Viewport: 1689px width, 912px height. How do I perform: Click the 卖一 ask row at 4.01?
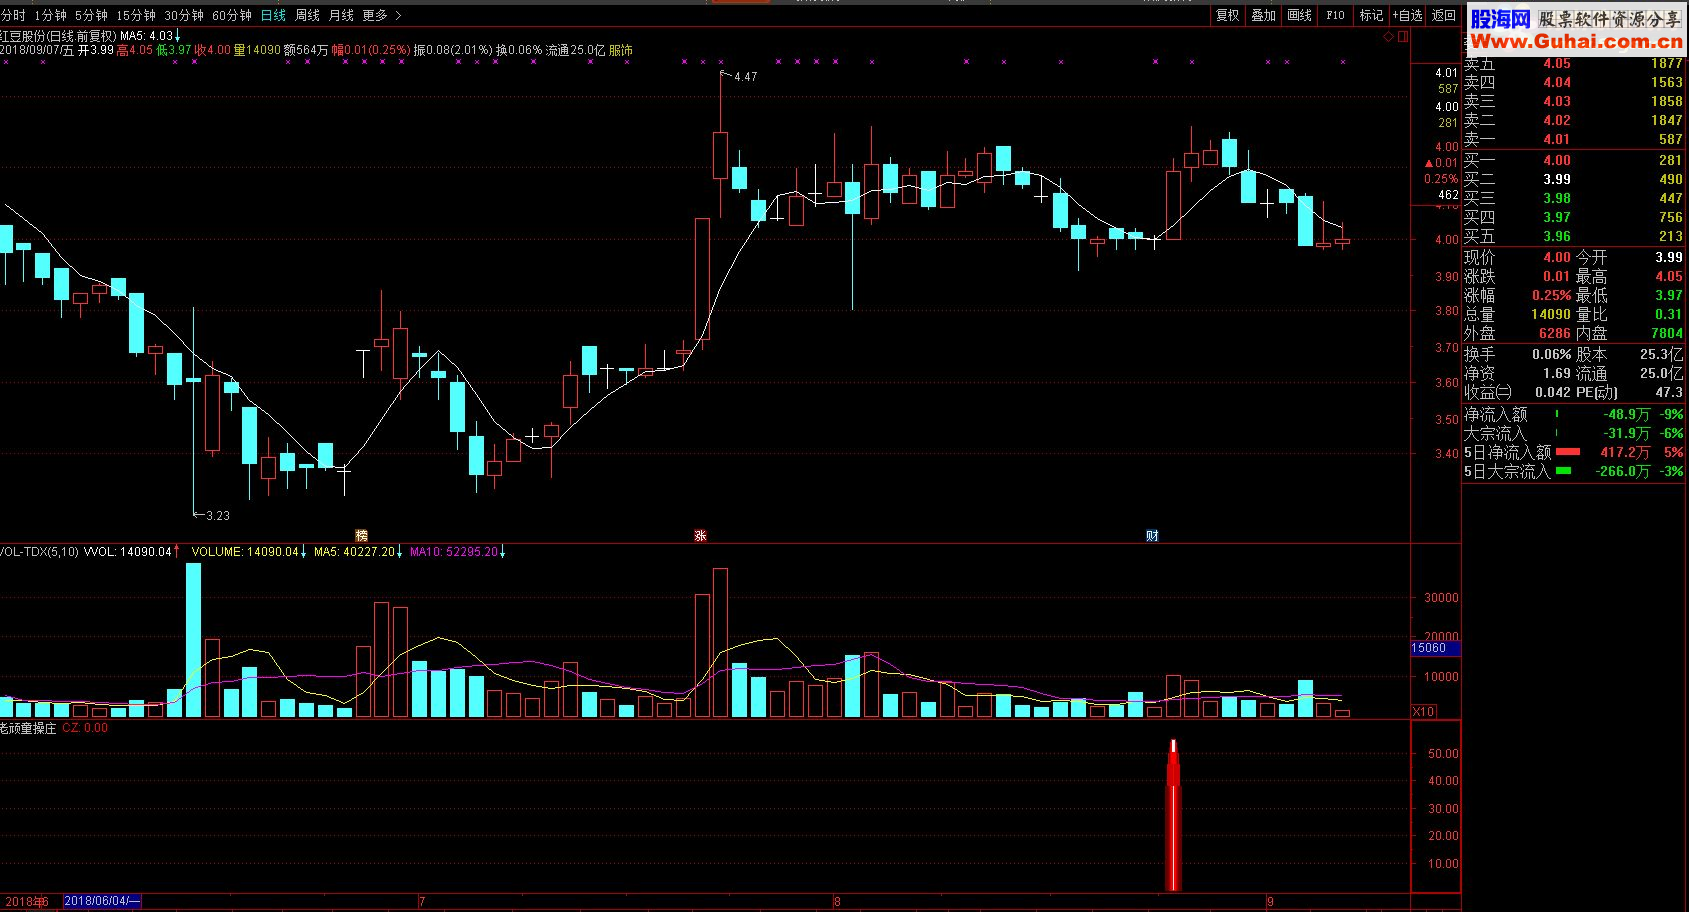(1574, 139)
